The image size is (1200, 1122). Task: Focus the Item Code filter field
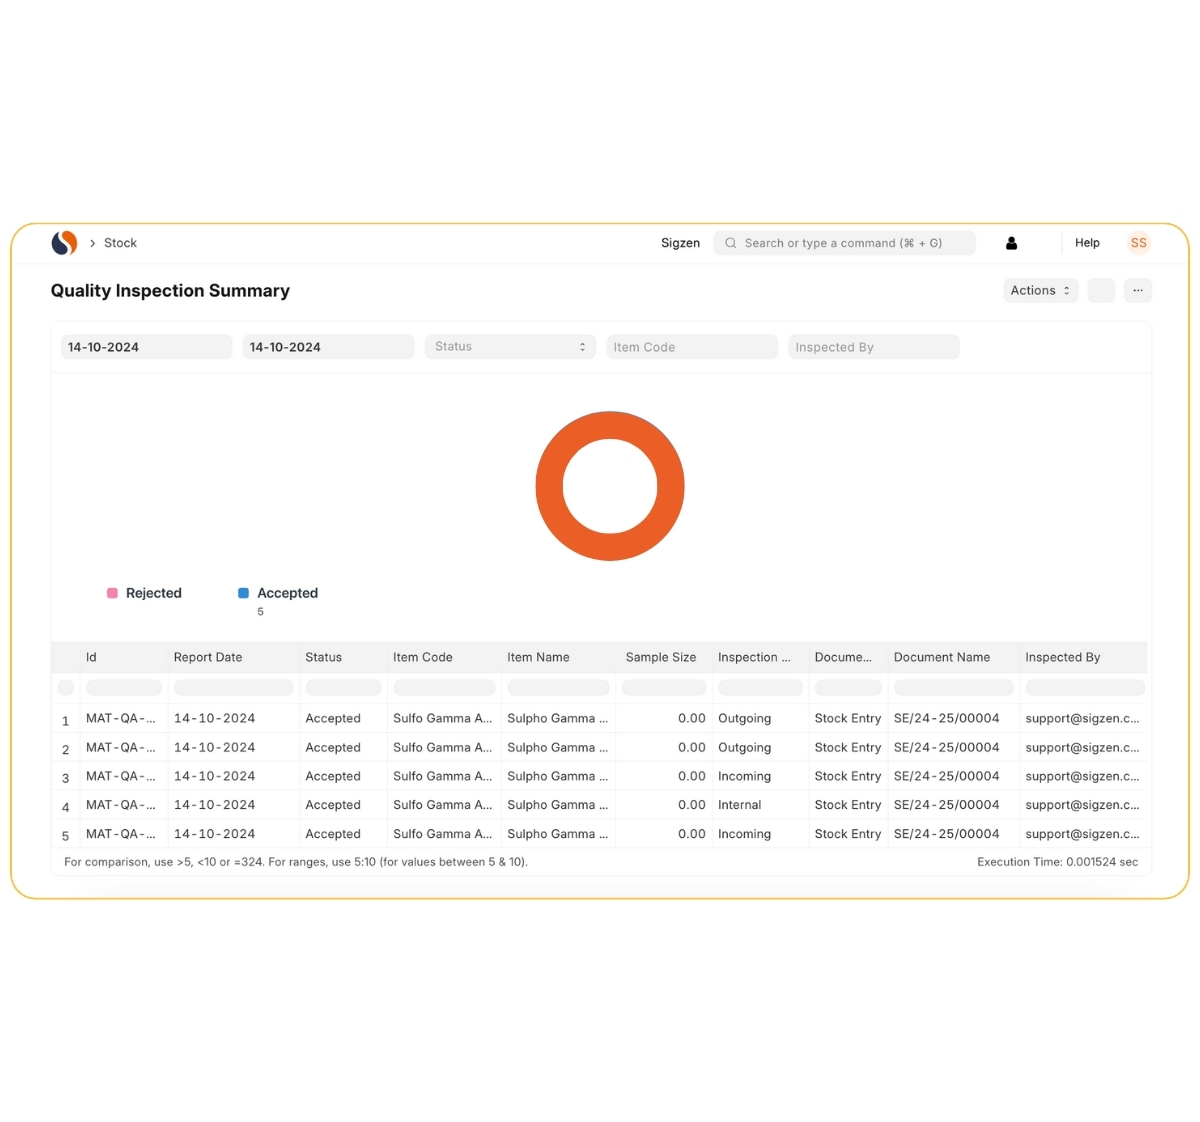point(692,347)
